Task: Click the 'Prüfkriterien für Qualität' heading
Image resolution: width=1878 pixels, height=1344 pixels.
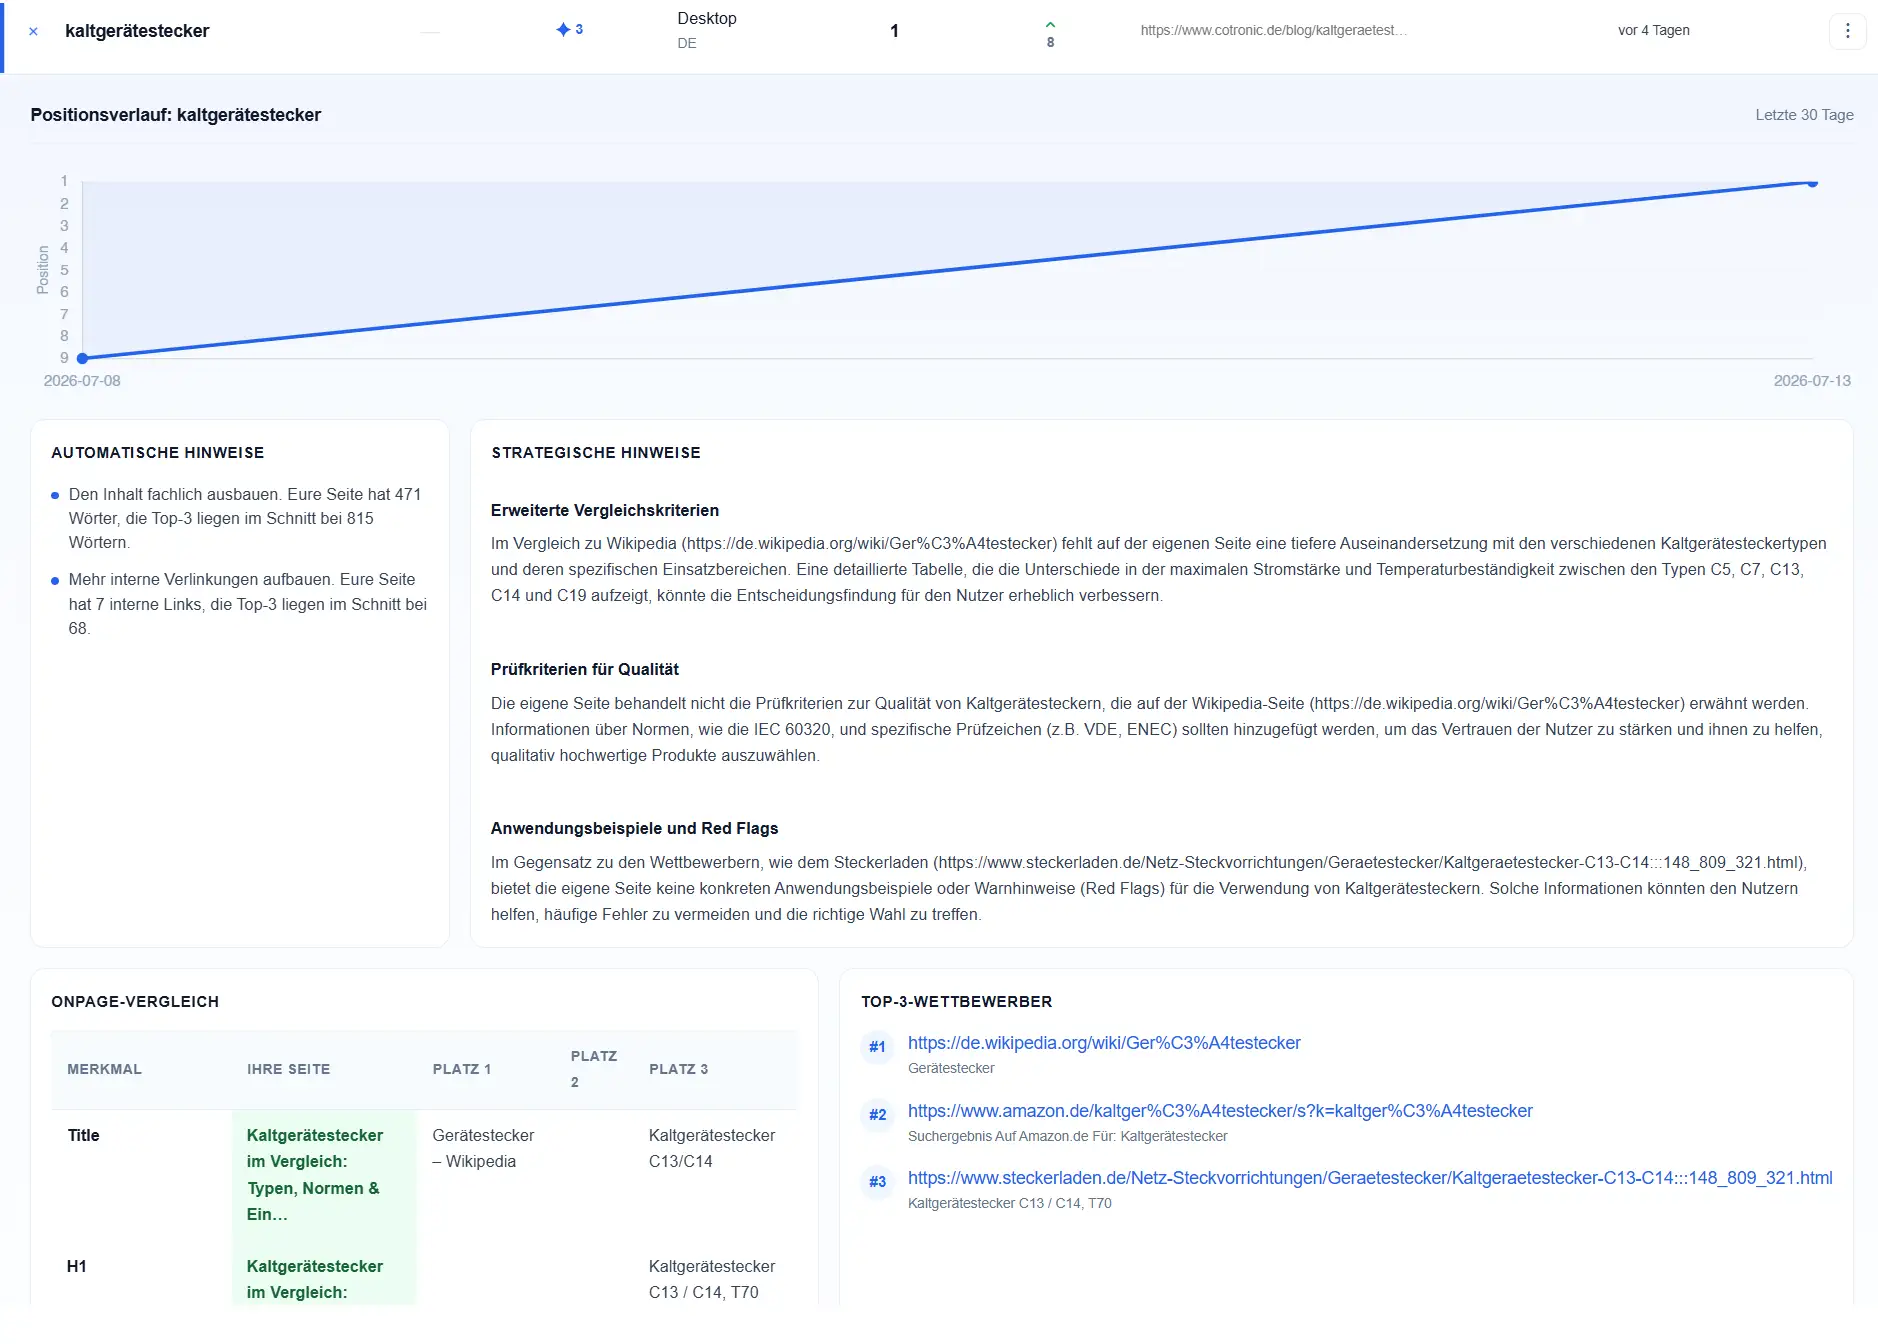Action: click(585, 669)
